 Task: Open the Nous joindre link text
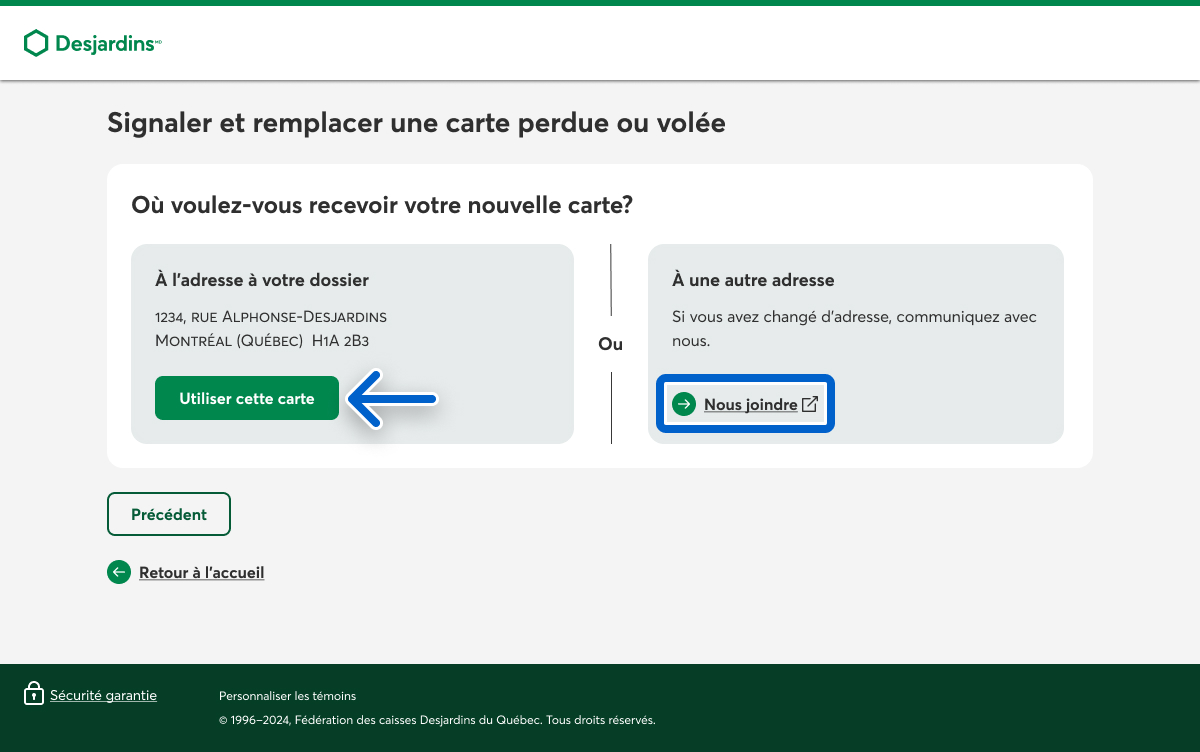coord(750,405)
